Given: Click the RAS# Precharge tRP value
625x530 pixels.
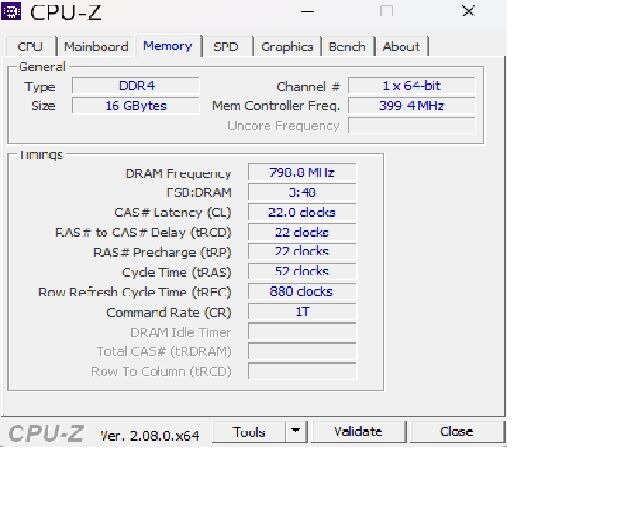Looking at the screenshot, I should (302, 251).
